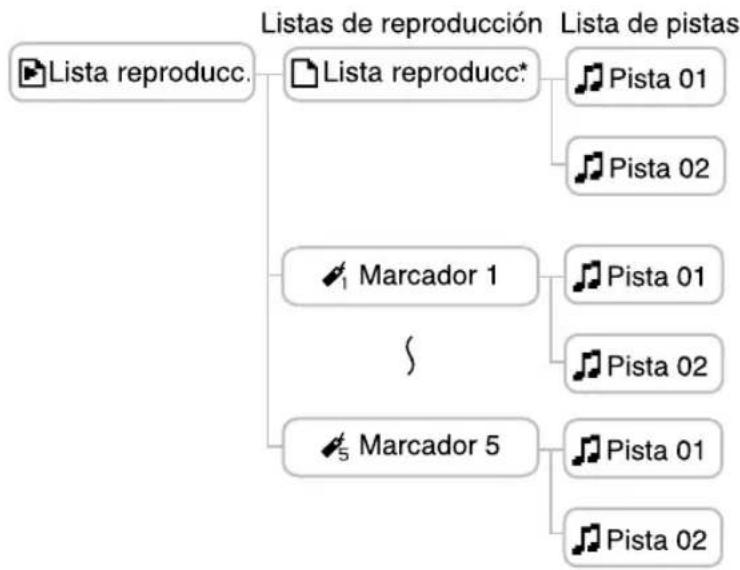
Task: Select Pista 02 label in bottom track group
Action: (x=654, y=540)
